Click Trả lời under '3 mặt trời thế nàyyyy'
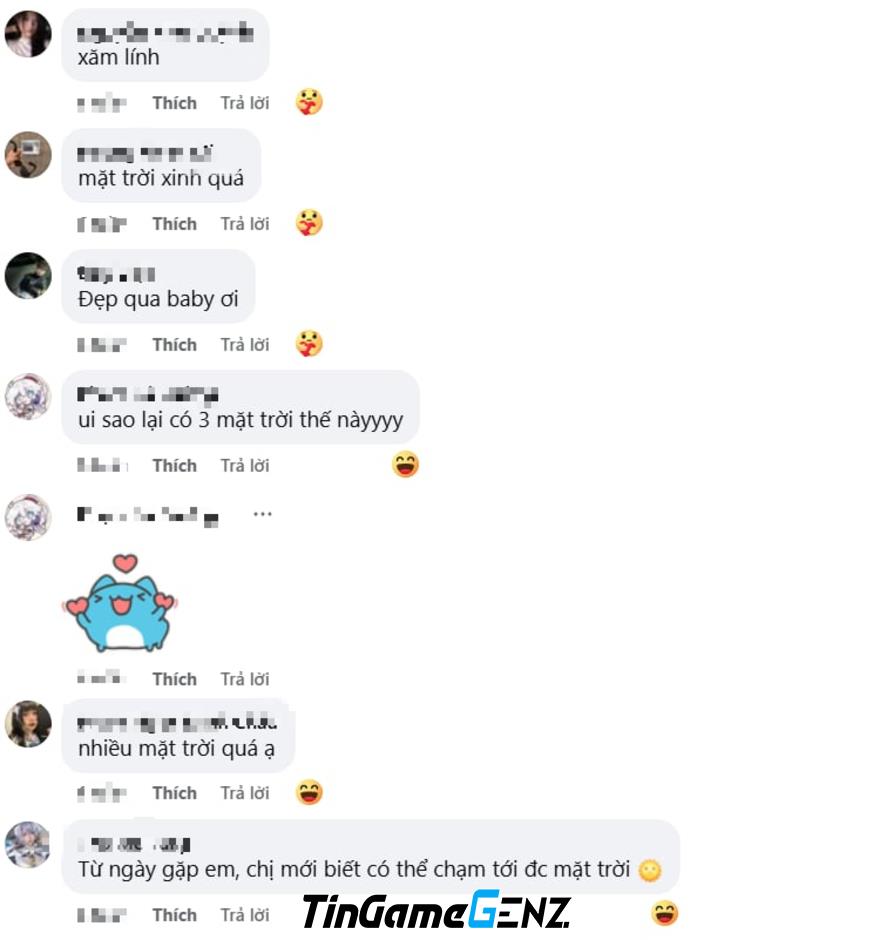Image resolution: width=873 pixels, height=940 pixels. coord(245,465)
